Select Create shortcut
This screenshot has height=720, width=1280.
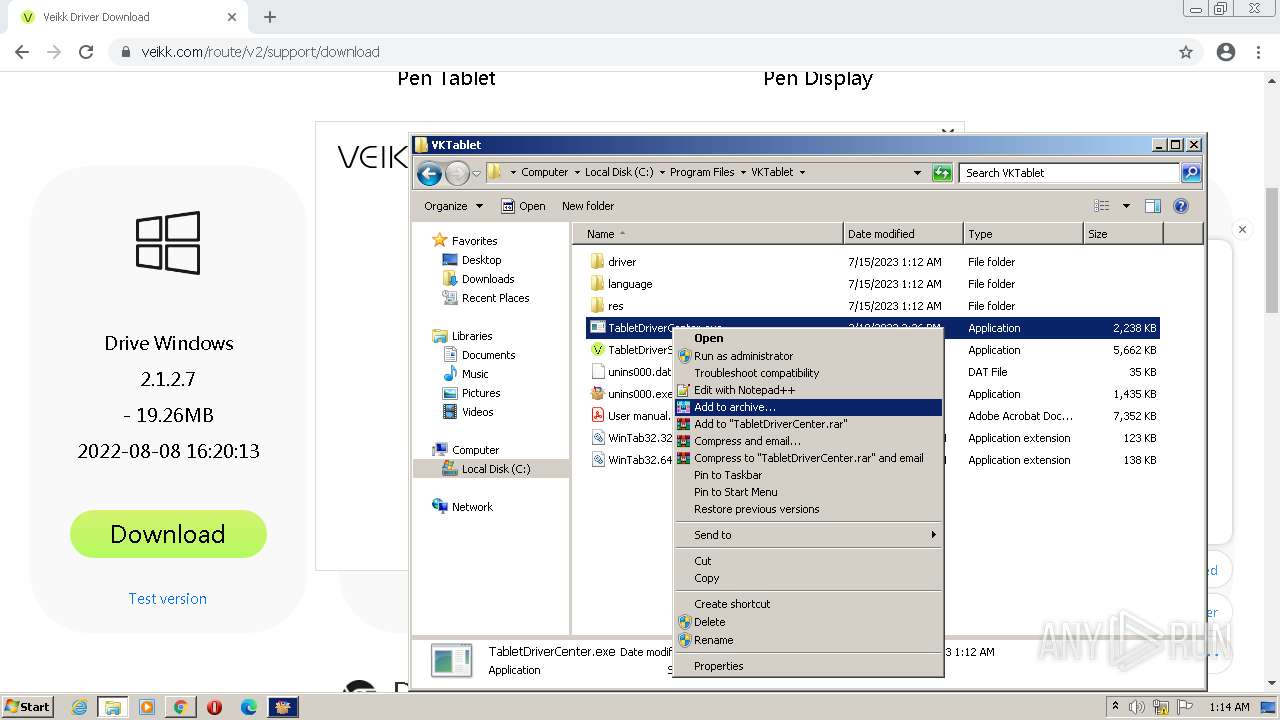[x=808, y=604]
